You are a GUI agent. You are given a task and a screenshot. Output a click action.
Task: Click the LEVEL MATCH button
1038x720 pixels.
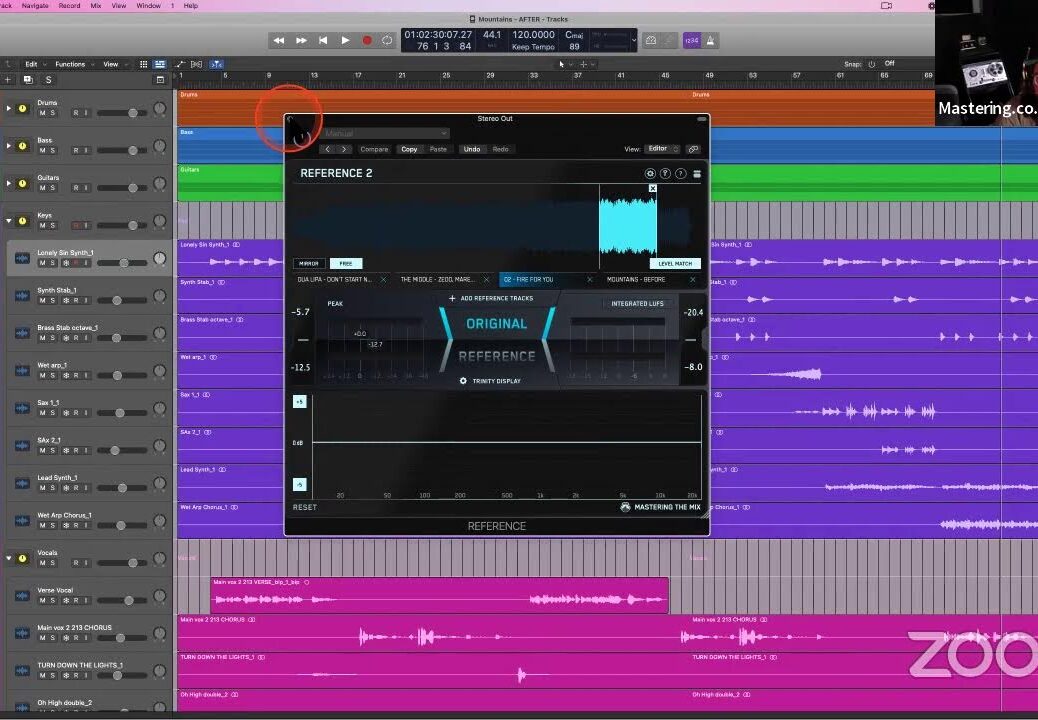point(675,263)
